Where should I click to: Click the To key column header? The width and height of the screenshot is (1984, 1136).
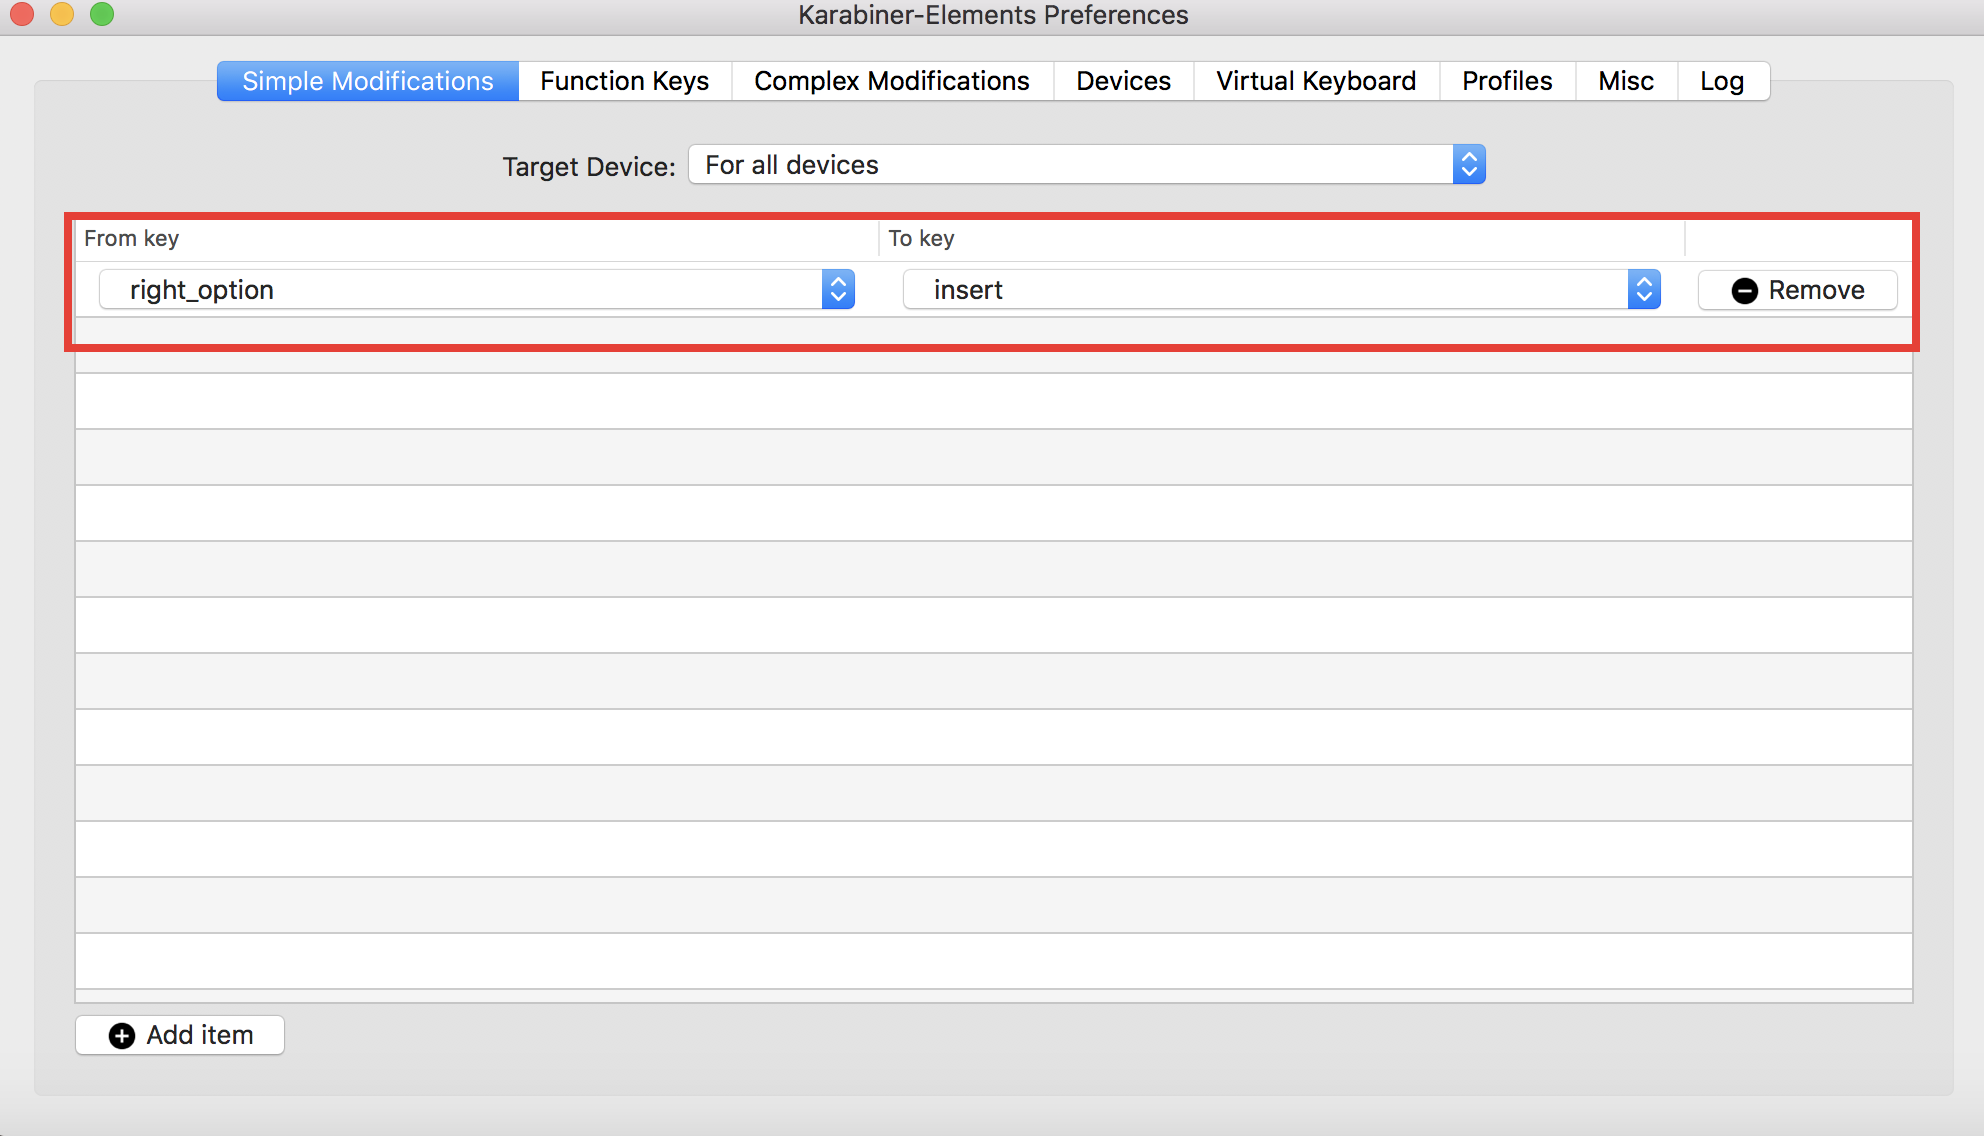1282,238
